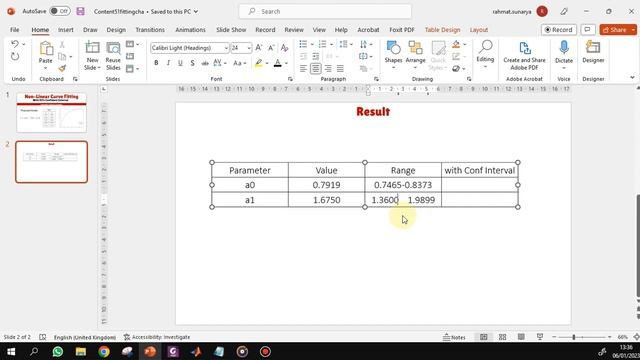Screen dimensions: 640x360
Task: Apply the font color red swatch
Action: click(278, 63)
